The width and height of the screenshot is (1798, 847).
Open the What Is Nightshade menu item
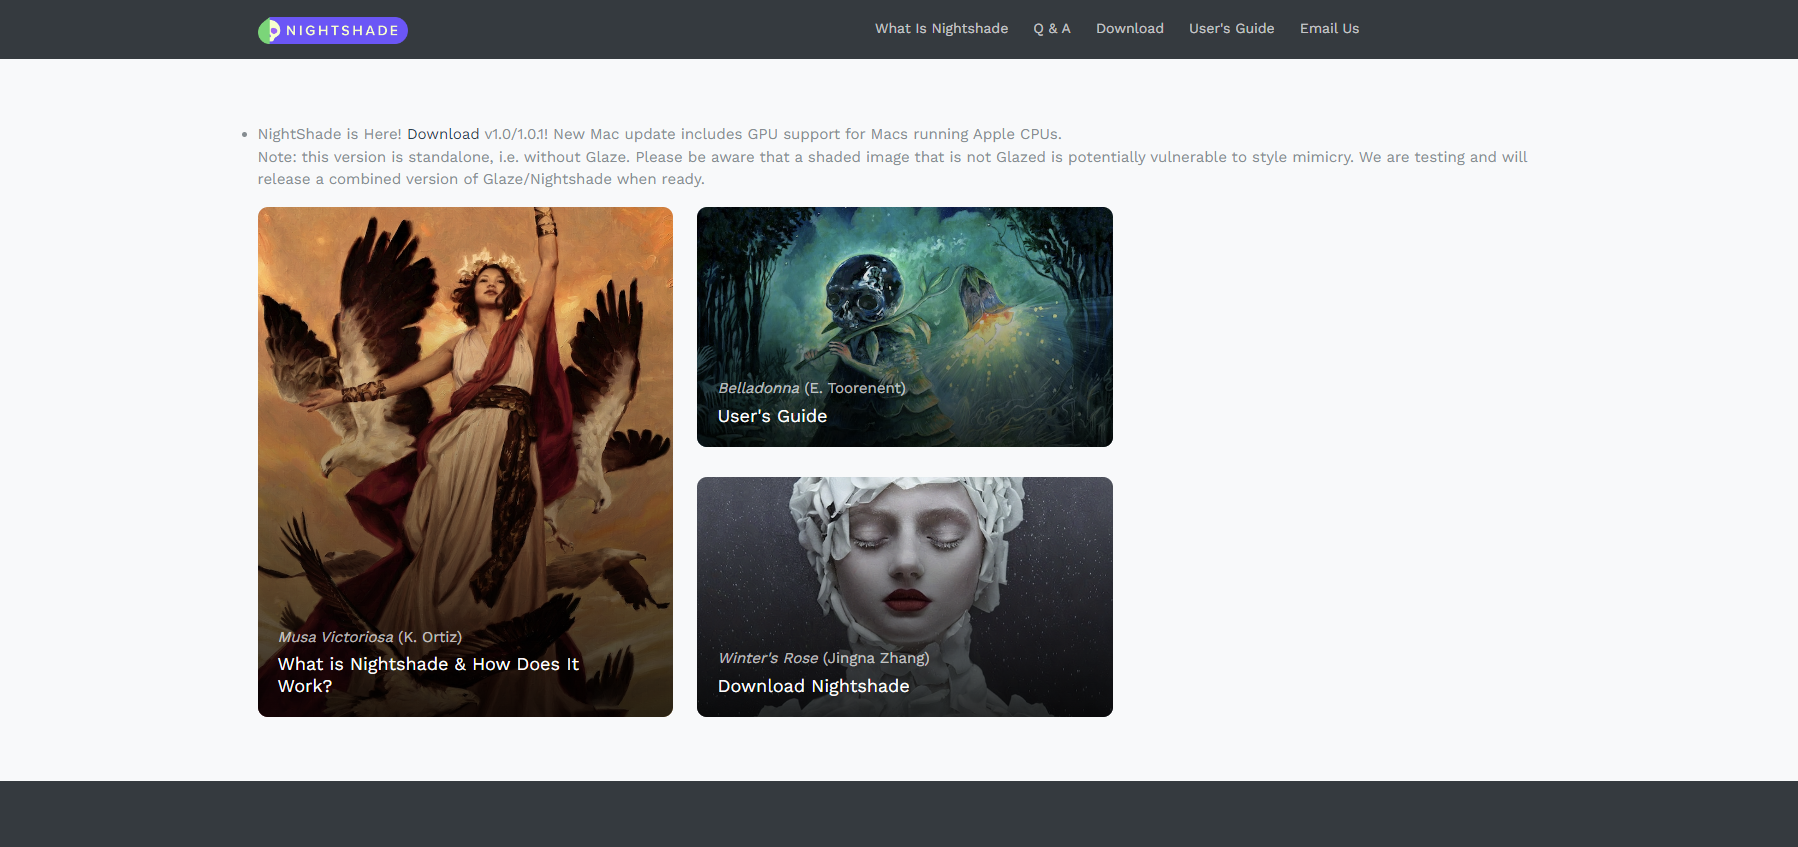coord(941,29)
